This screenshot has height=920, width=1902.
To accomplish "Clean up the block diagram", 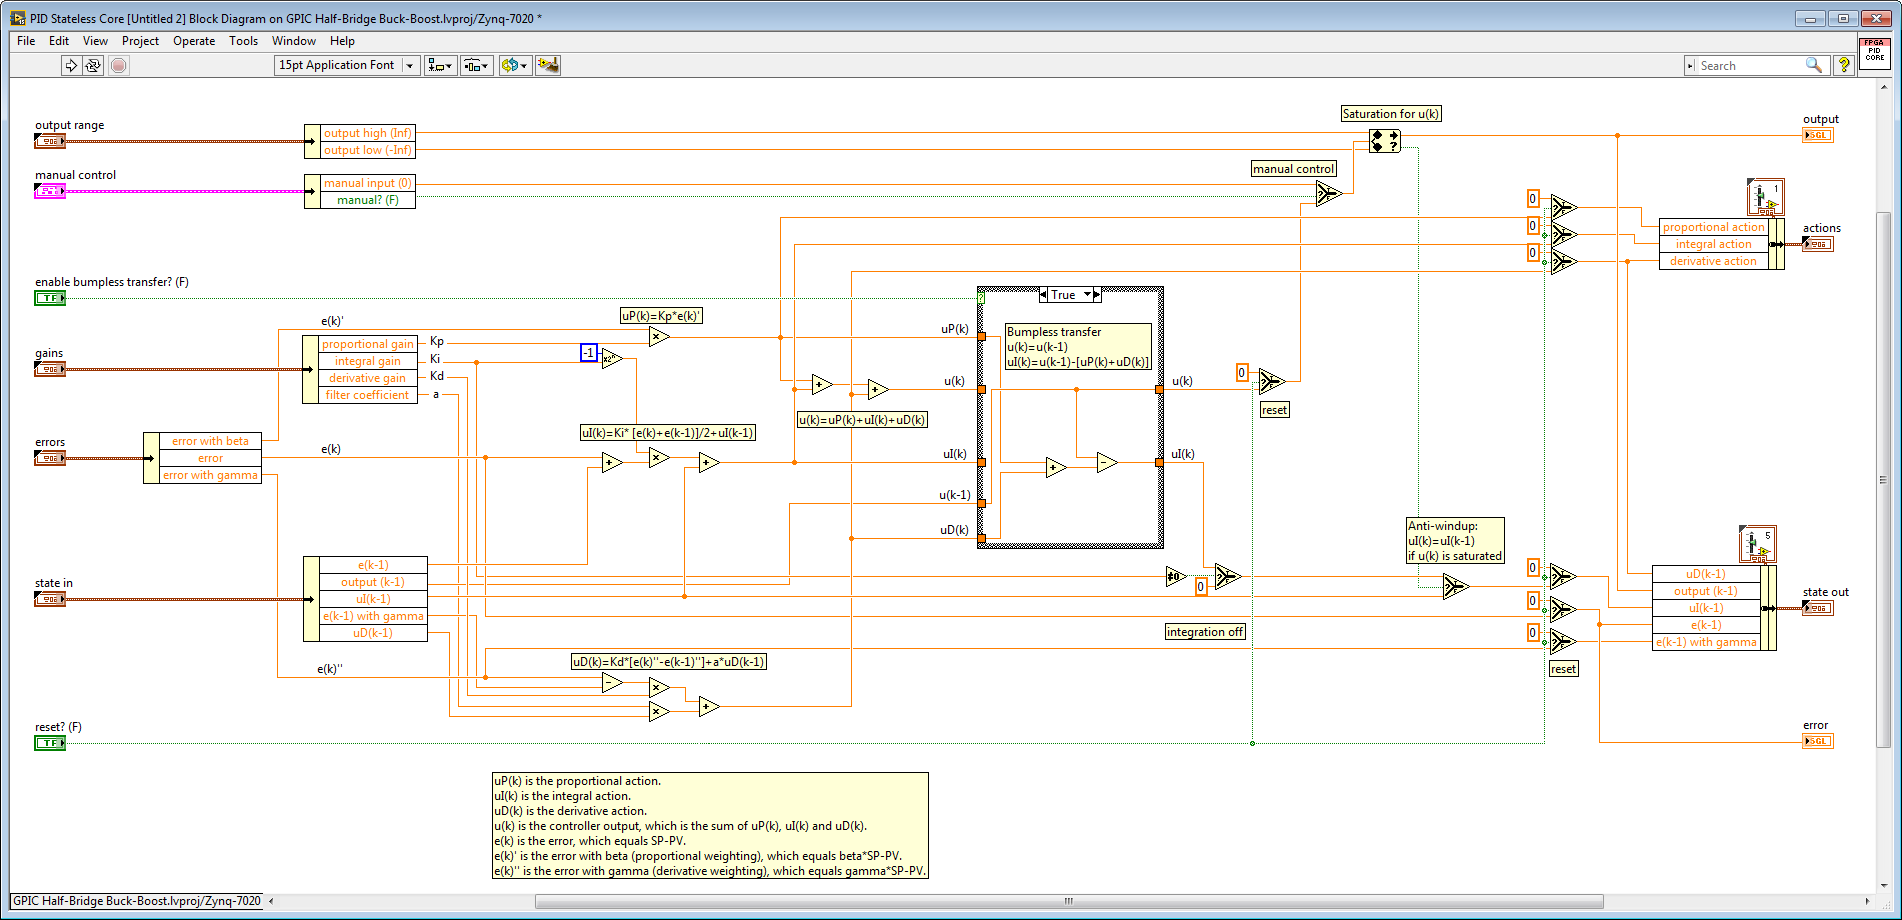I will [548, 65].
